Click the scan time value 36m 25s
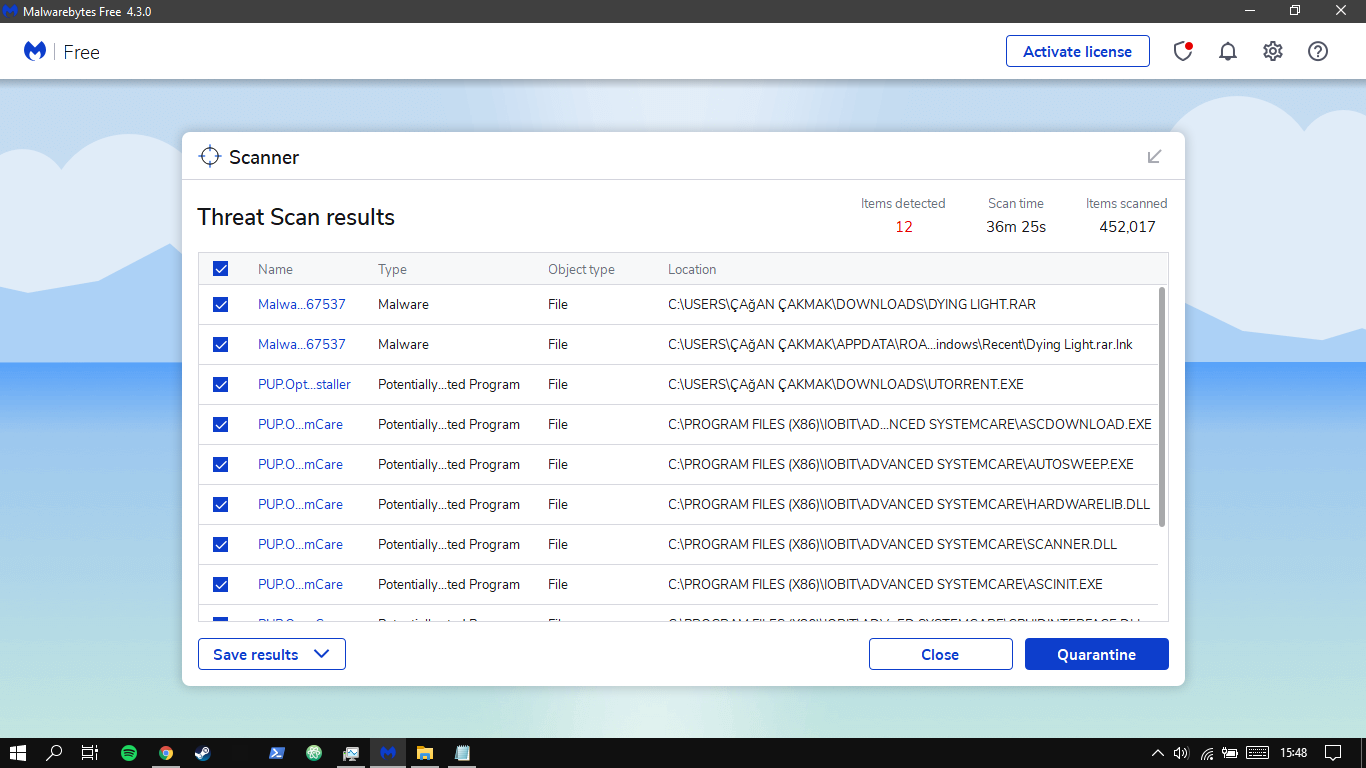1366x768 pixels. click(x=1016, y=227)
